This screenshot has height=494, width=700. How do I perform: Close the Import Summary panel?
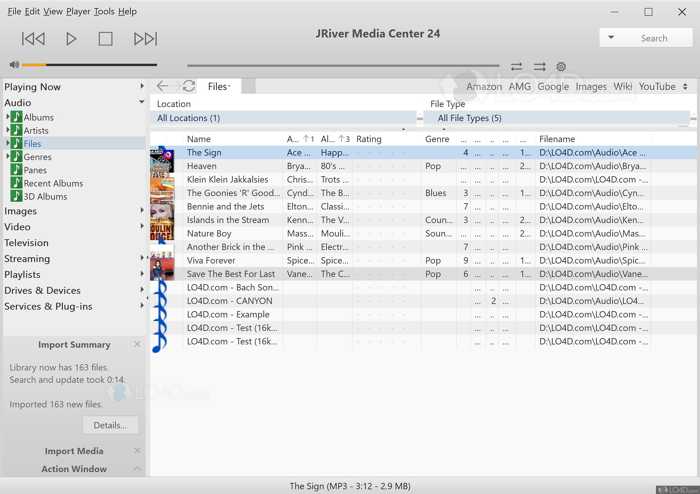coord(137,344)
